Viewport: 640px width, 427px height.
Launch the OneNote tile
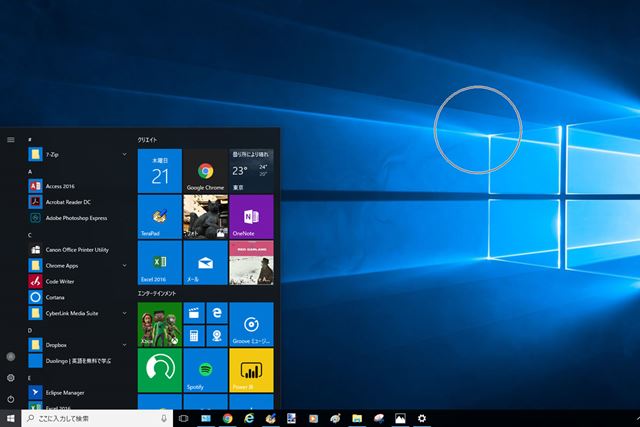tap(251, 217)
